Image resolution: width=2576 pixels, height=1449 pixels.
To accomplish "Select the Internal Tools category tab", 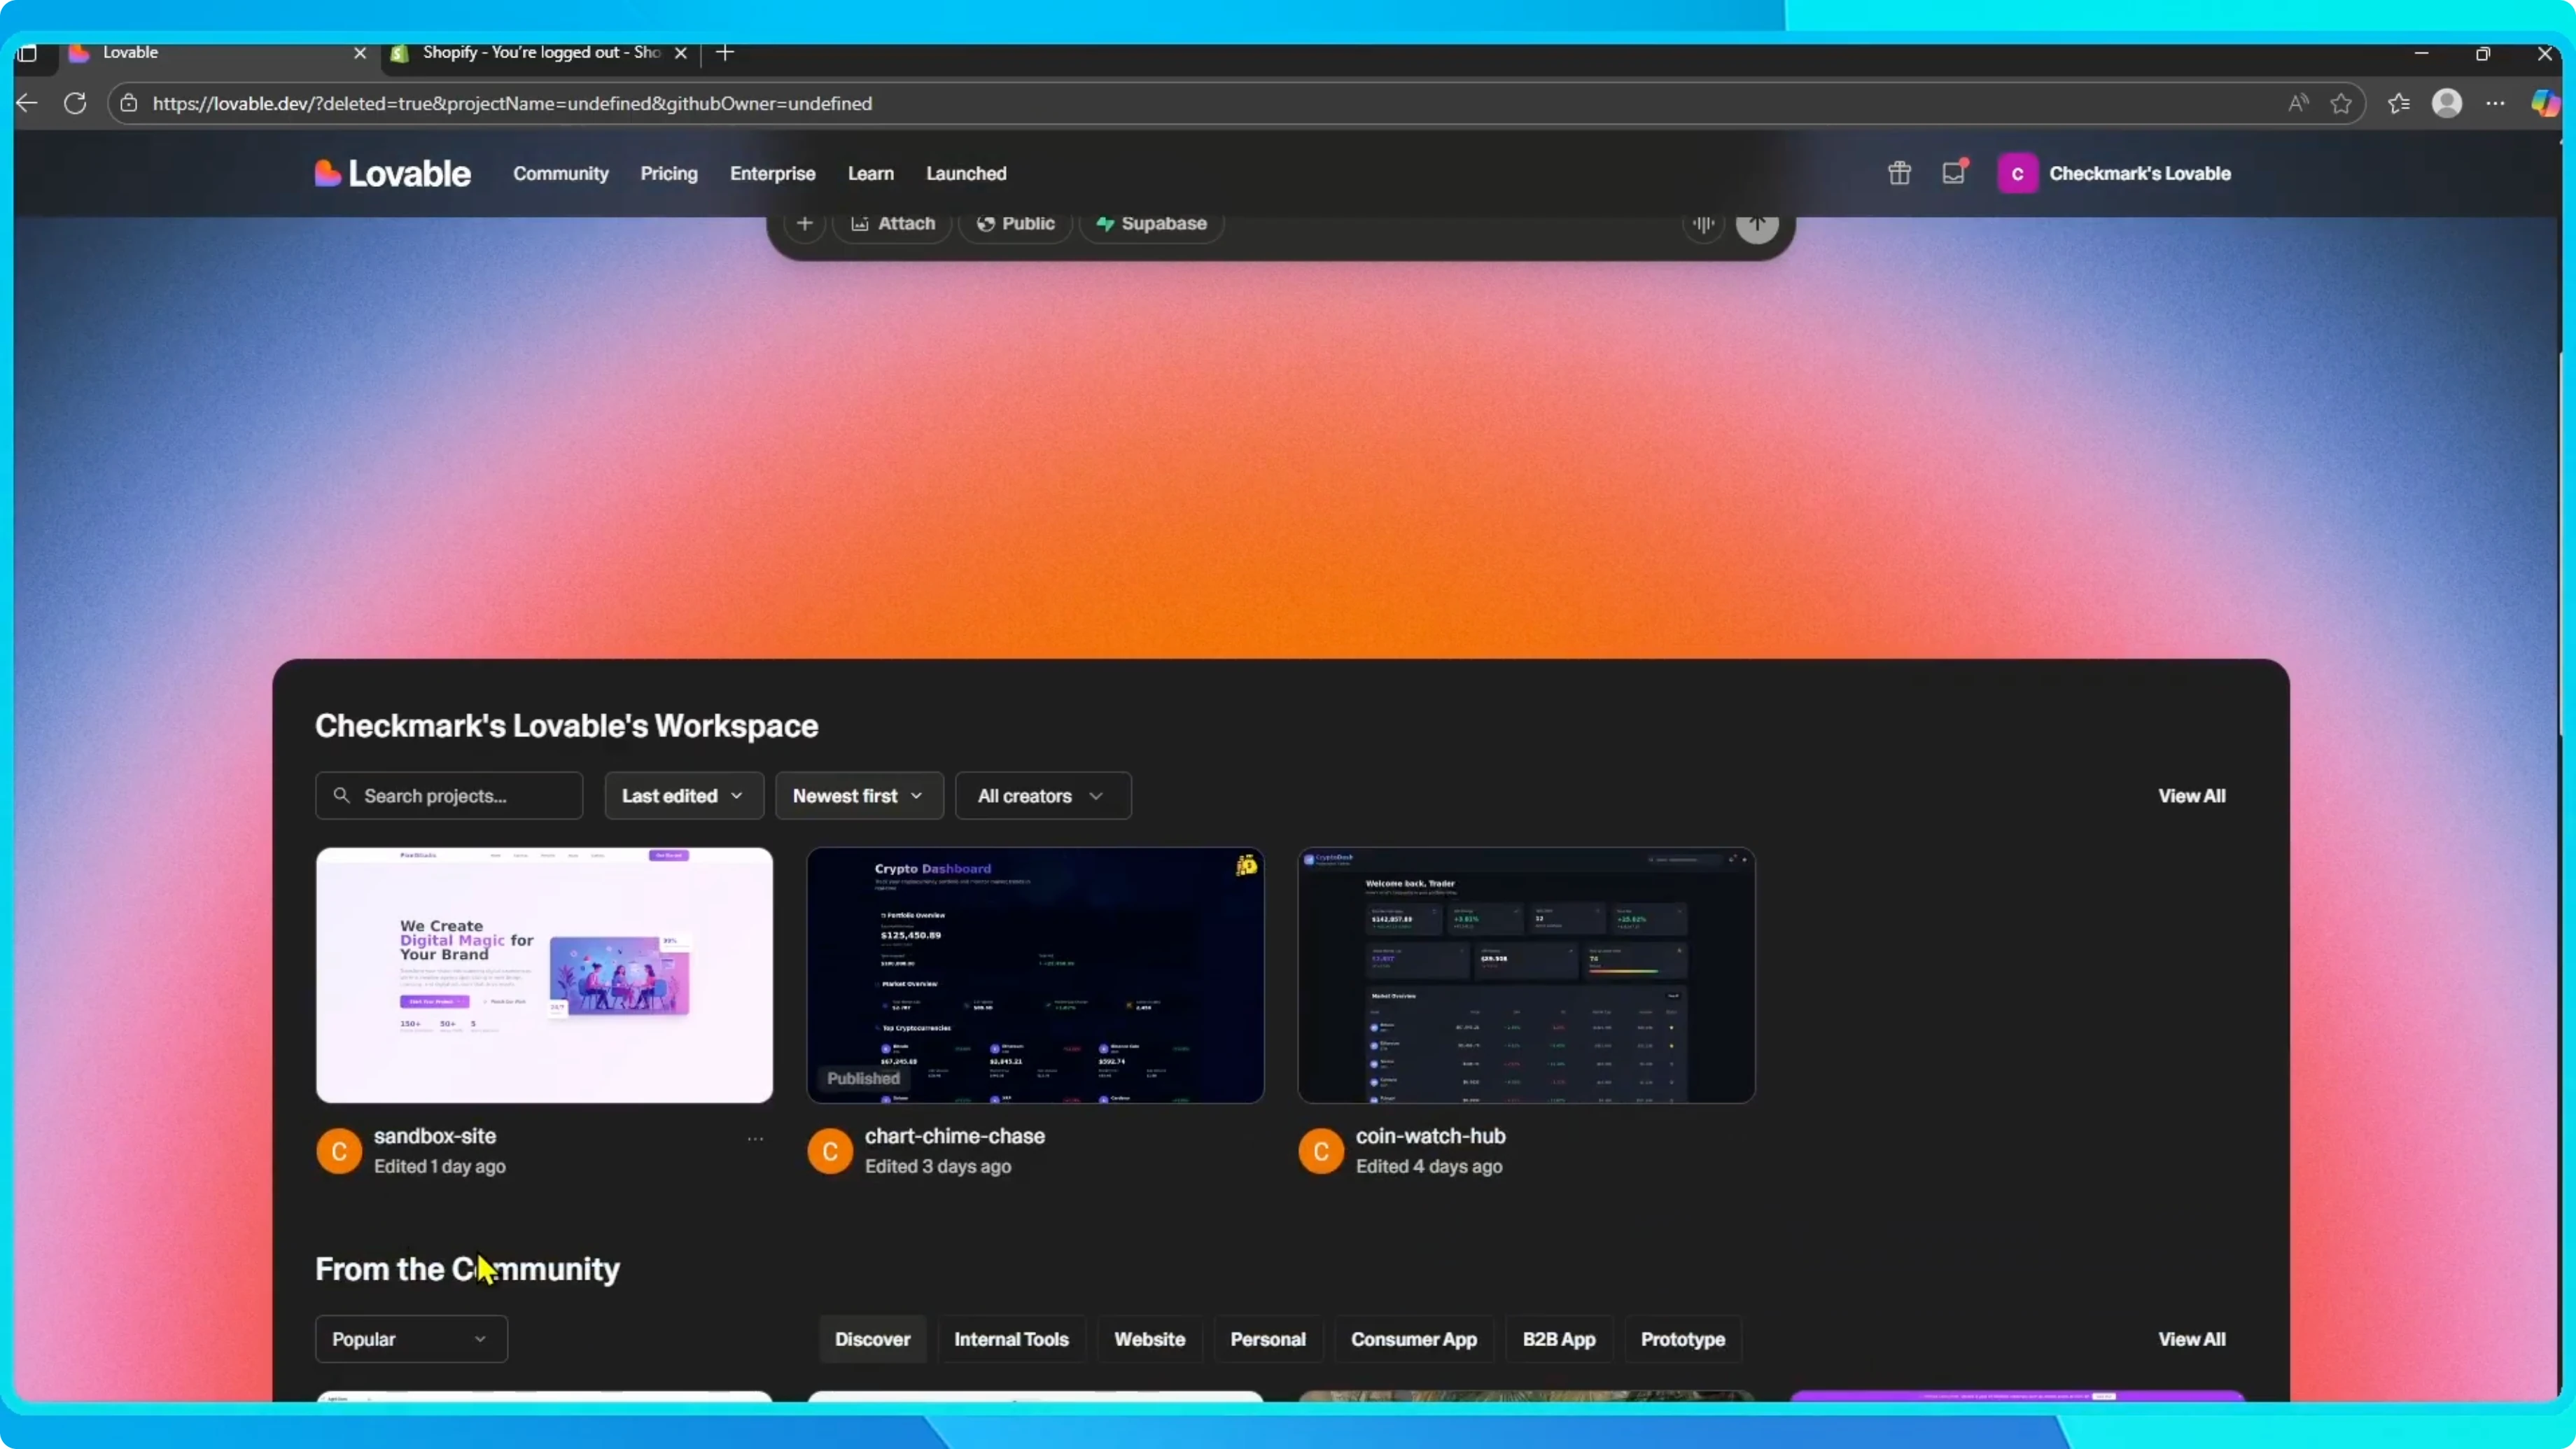I will (x=1011, y=1339).
